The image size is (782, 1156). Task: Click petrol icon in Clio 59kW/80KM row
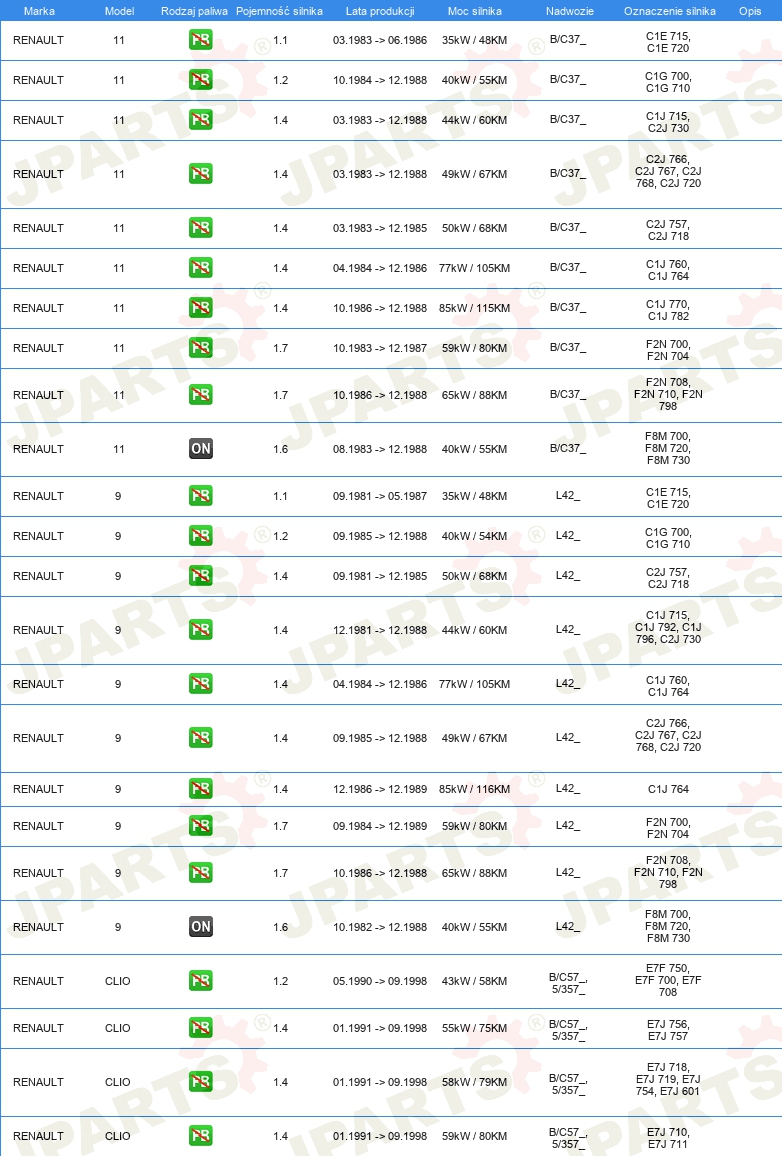pyautogui.click(x=200, y=1135)
